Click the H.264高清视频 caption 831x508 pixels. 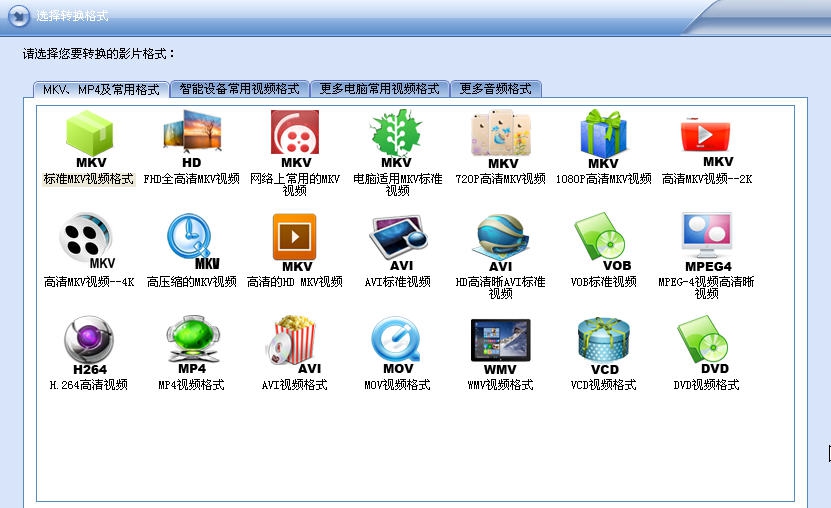89,385
